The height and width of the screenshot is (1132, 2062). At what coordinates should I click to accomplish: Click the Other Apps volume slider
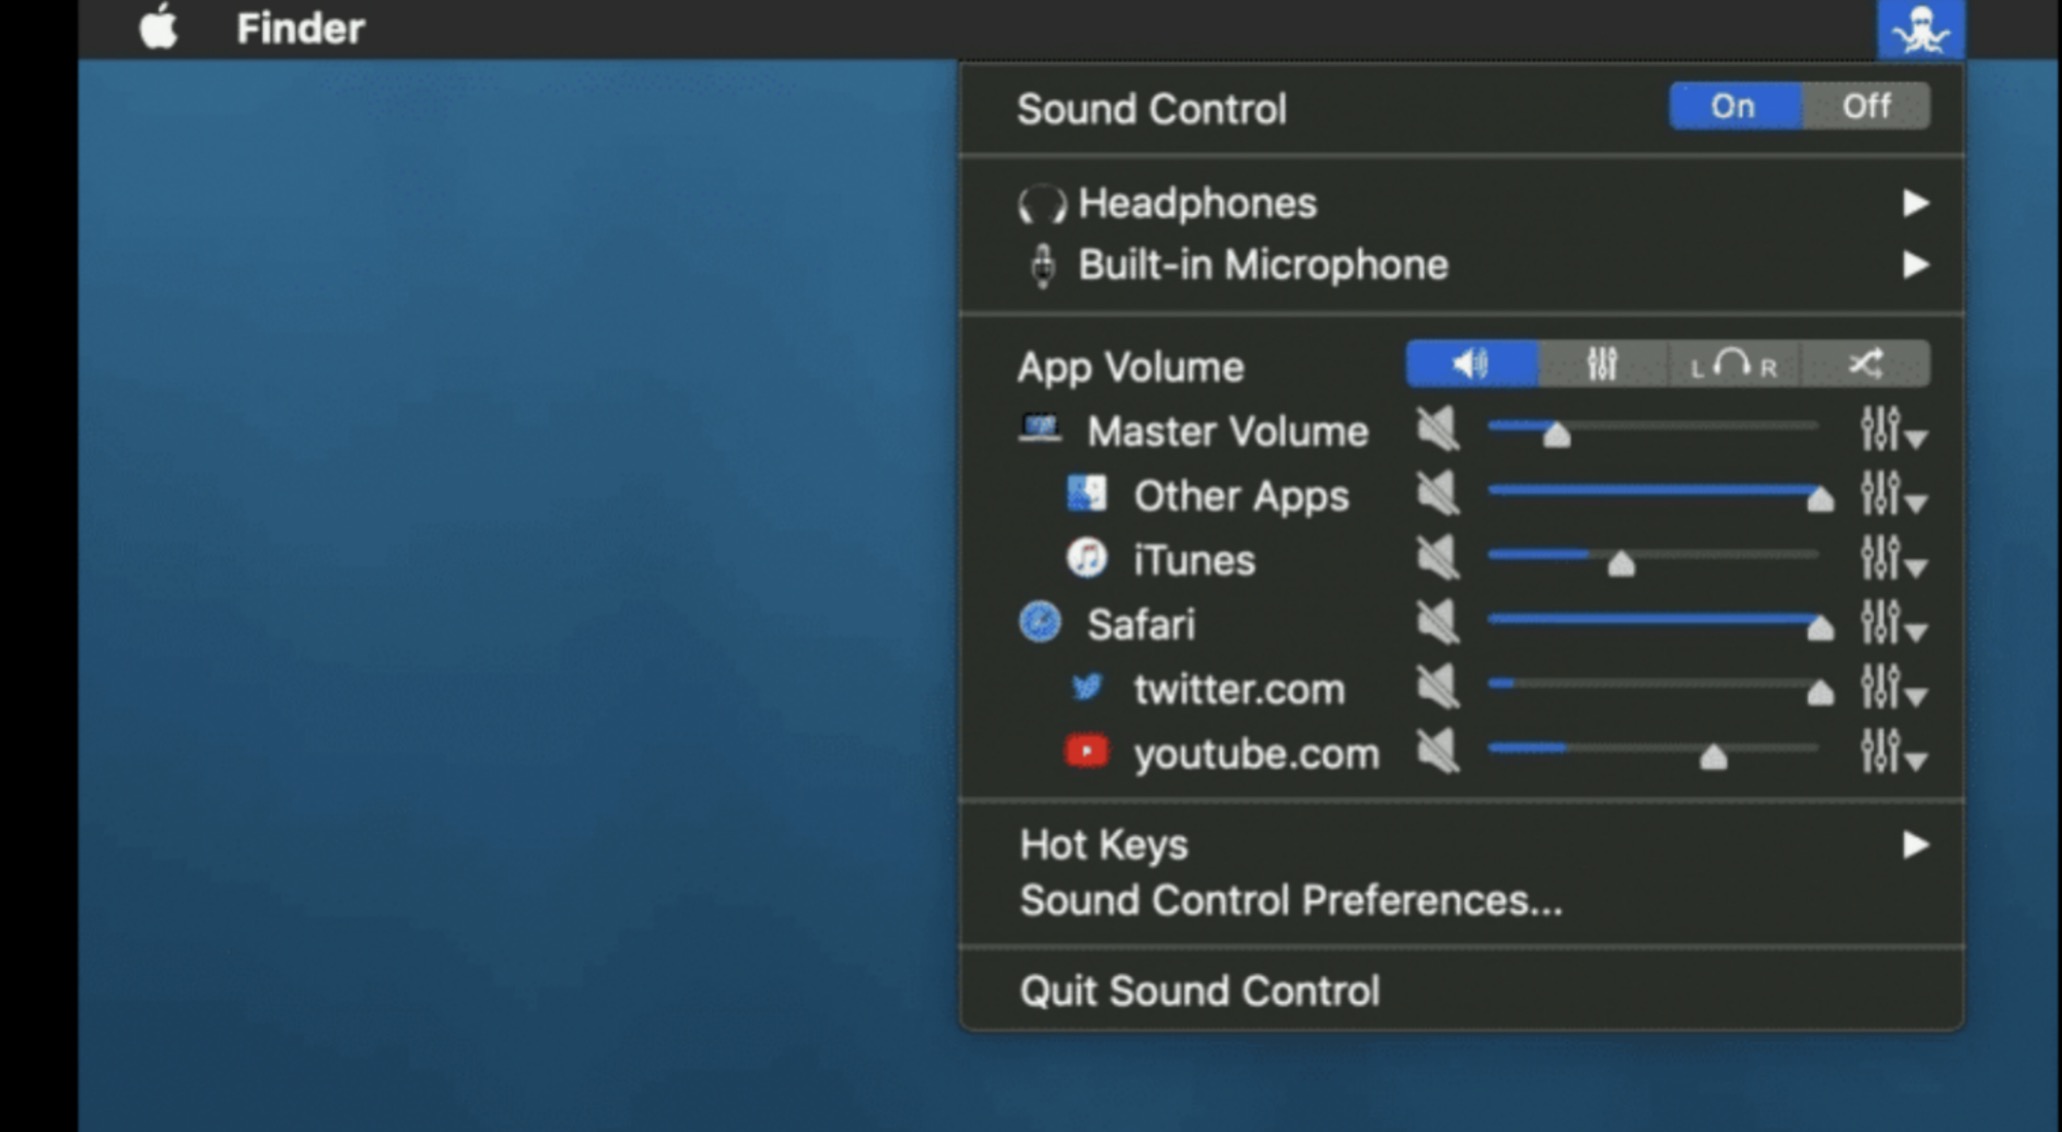click(x=1660, y=494)
